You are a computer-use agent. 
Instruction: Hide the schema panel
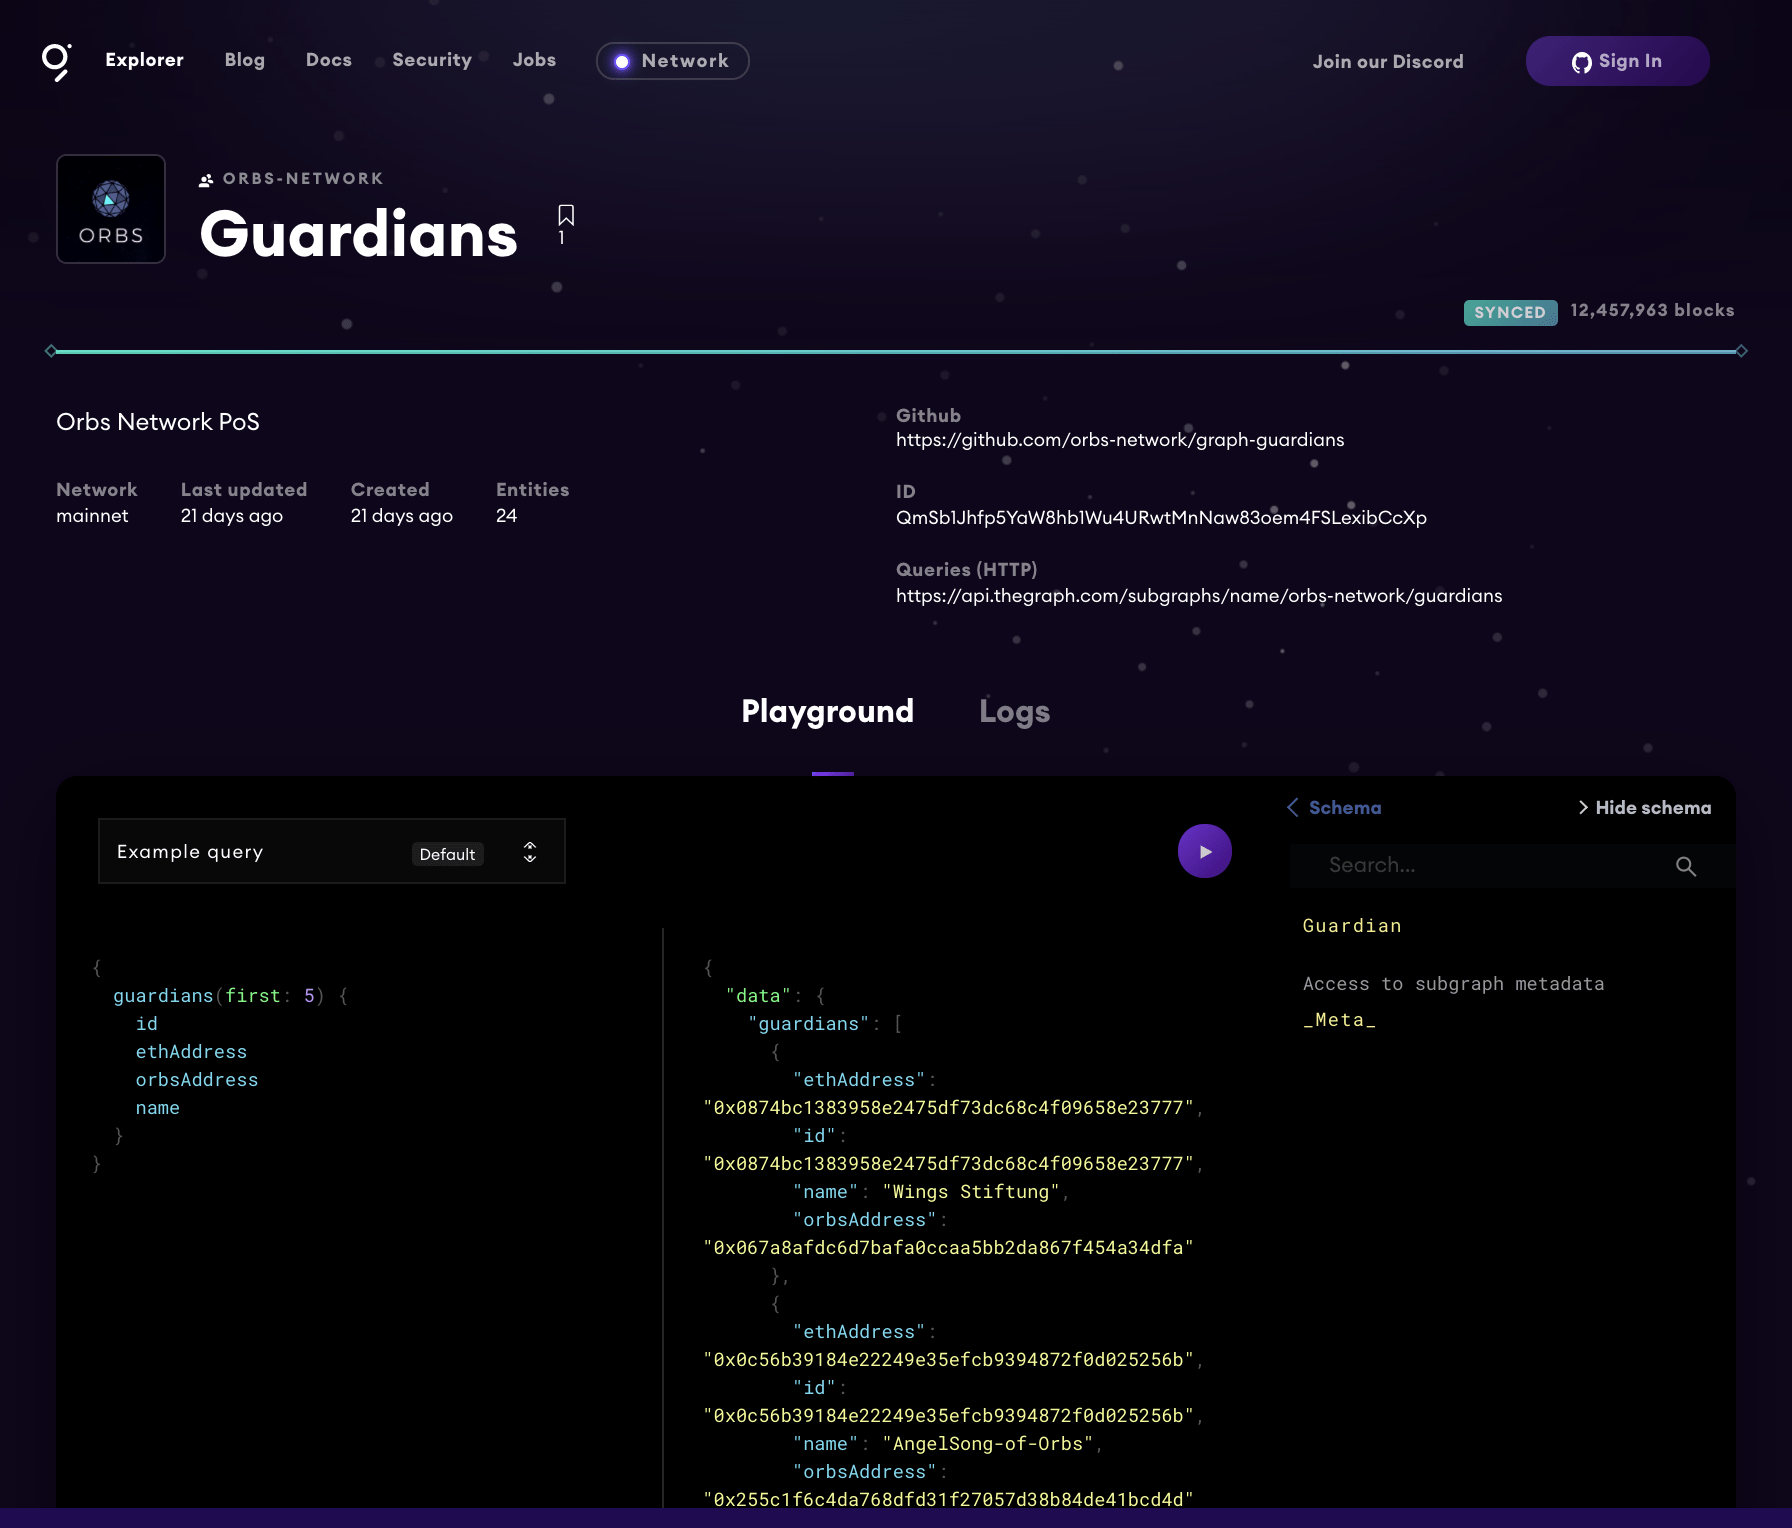(1644, 807)
